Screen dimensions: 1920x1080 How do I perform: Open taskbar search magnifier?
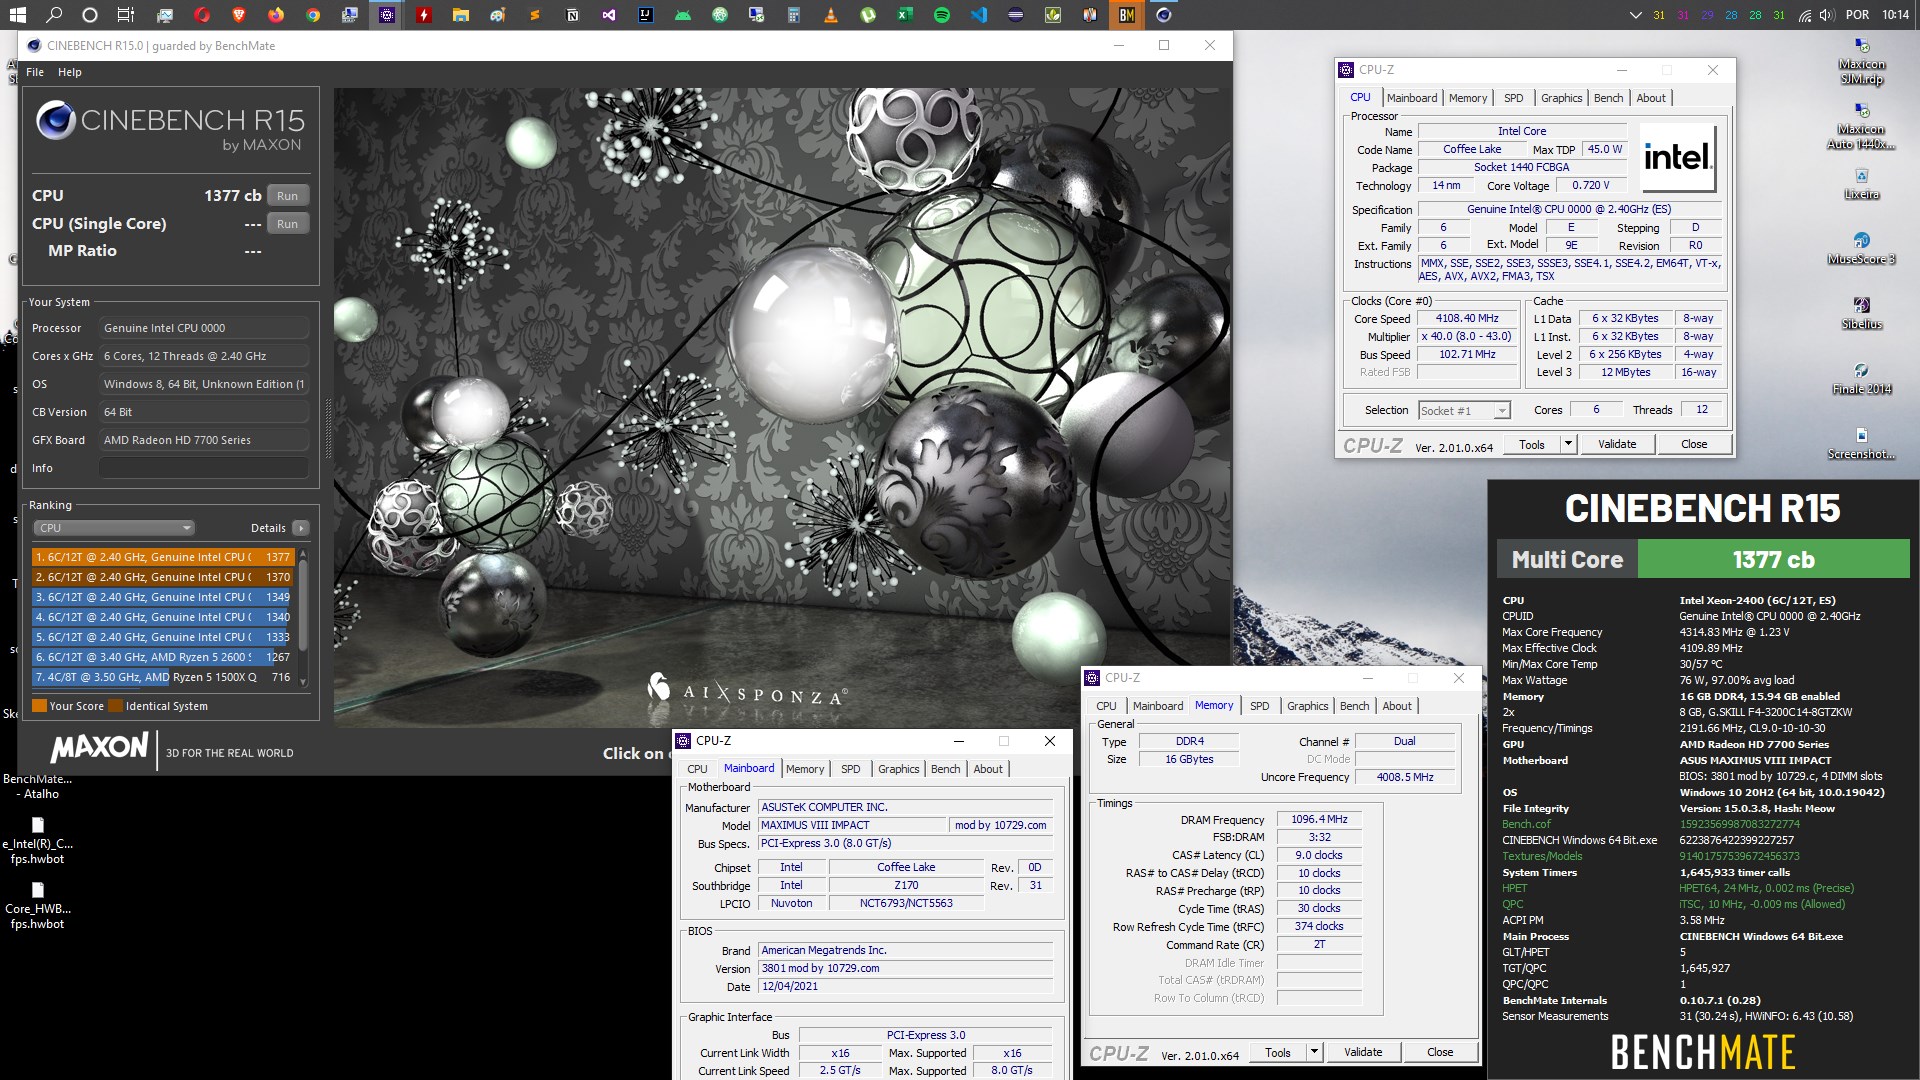point(54,15)
